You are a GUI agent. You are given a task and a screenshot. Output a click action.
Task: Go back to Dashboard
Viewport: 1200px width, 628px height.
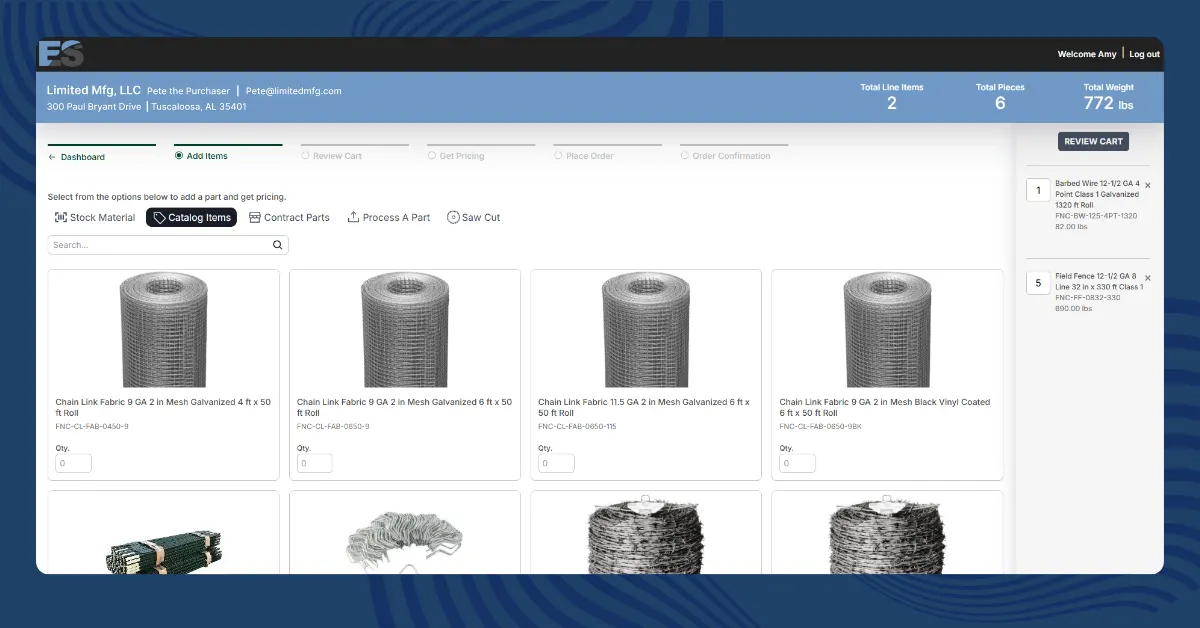(x=76, y=157)
